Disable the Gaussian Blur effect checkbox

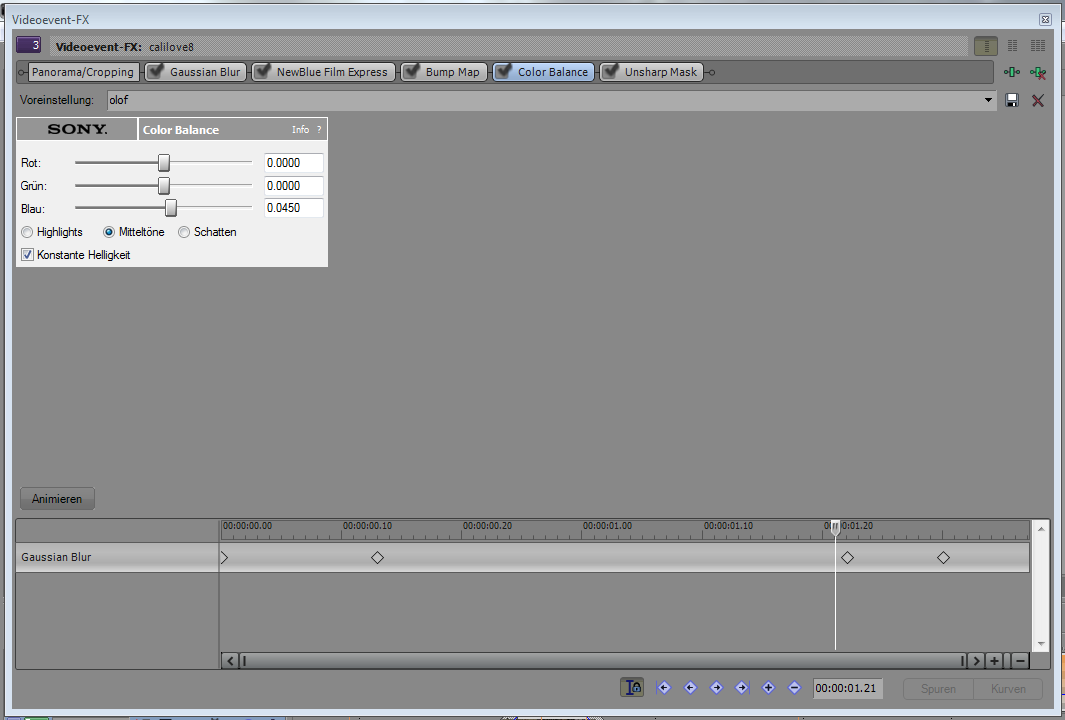pyautogui.click(x=156, y=72)
